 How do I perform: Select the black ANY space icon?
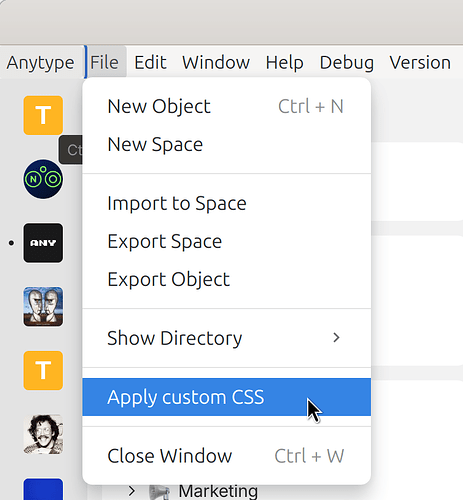(x=43, y=243)
